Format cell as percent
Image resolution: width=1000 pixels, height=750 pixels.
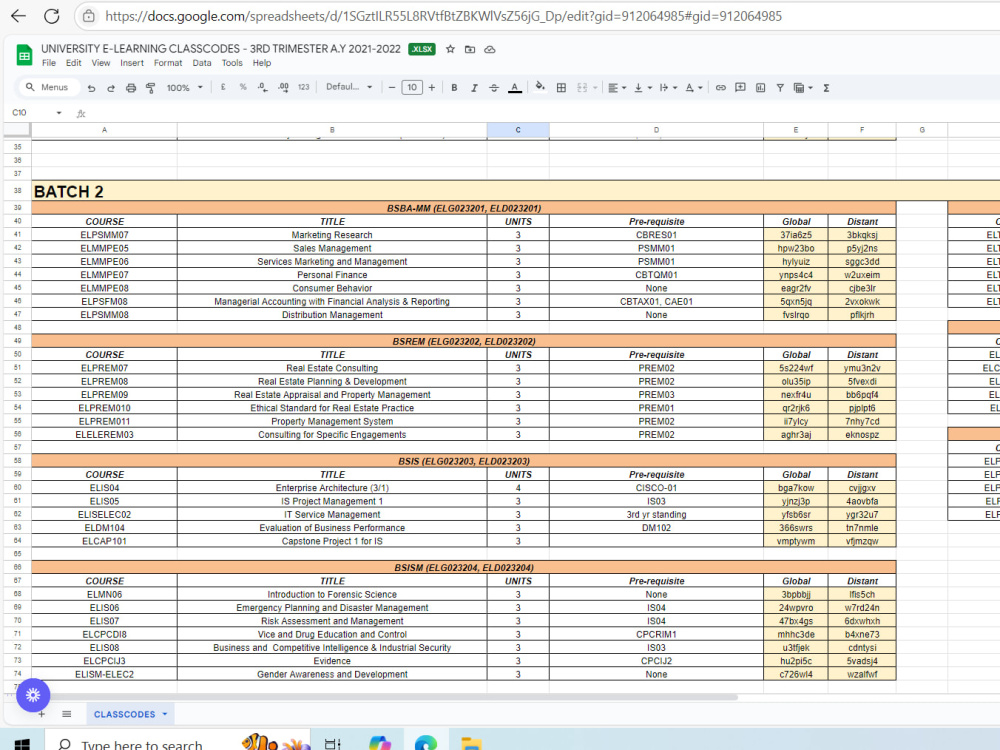[243, 87]
